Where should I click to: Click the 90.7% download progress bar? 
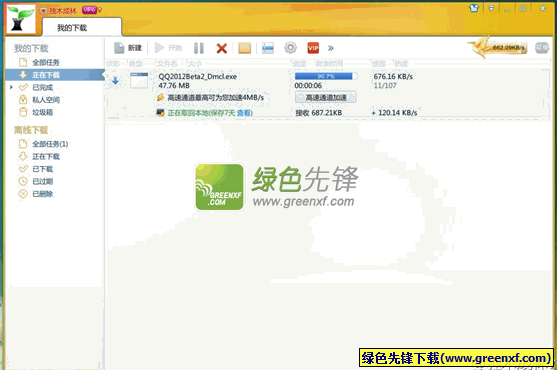click(325, 76)
